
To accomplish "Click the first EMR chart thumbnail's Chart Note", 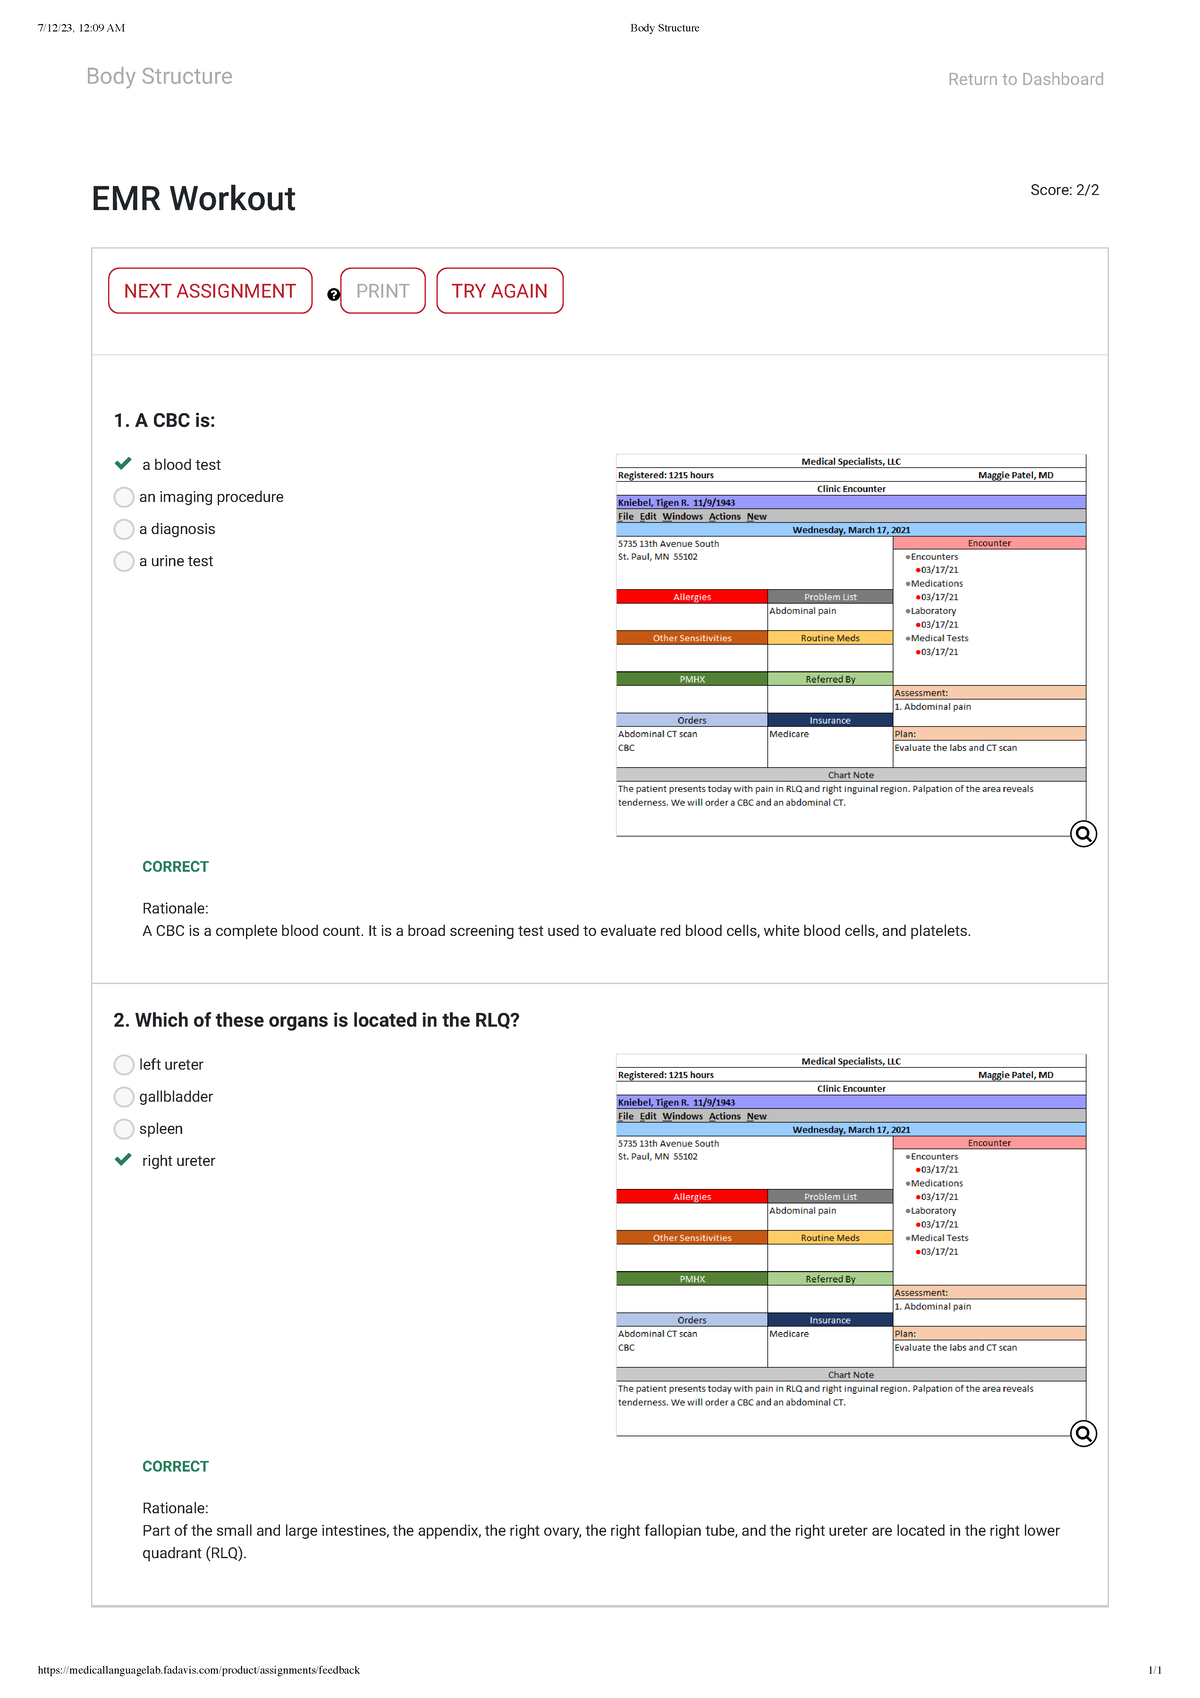I will pos(850,775).
